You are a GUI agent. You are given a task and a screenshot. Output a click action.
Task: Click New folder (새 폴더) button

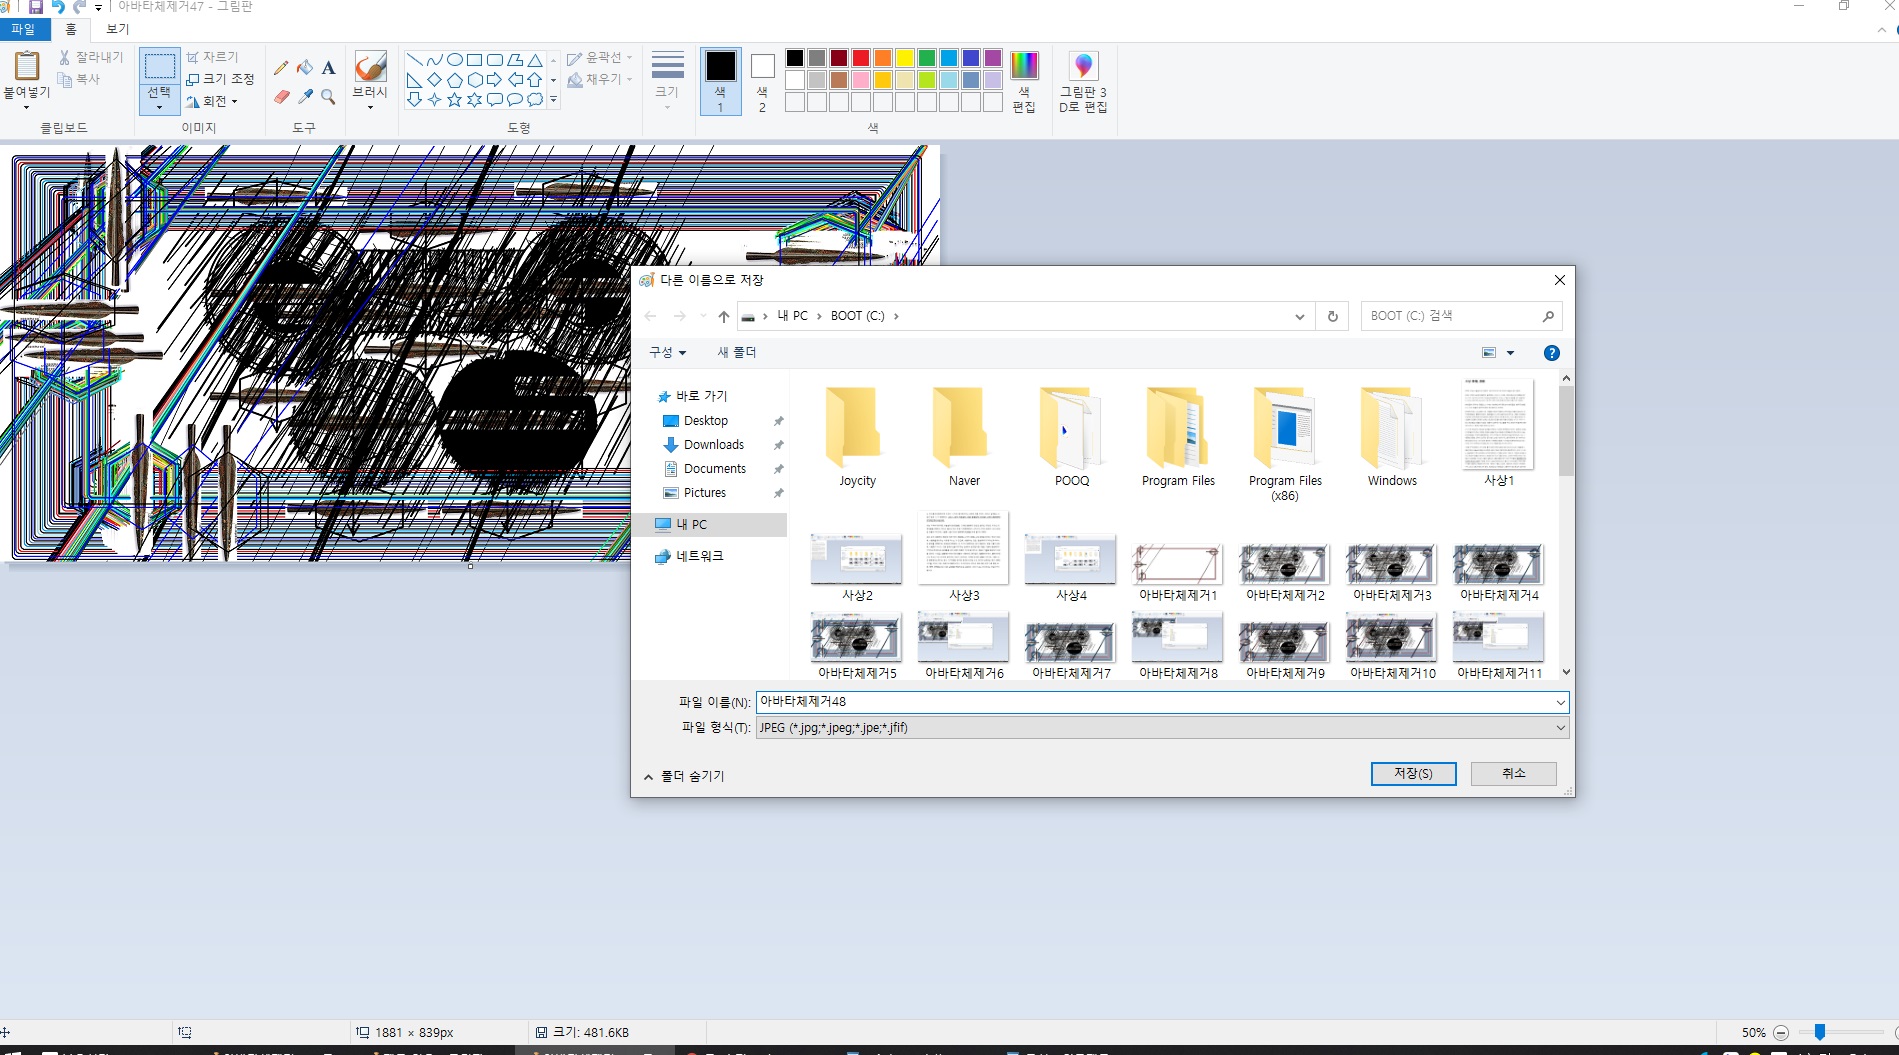(x=737, y=353)
